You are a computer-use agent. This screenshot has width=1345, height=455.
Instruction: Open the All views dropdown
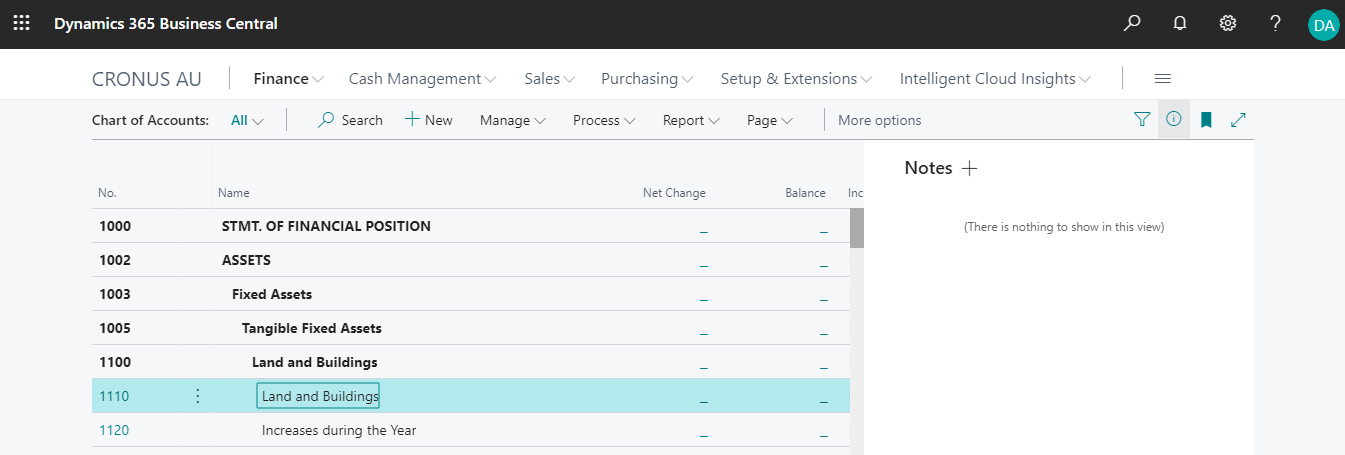(x=247, y=120)
